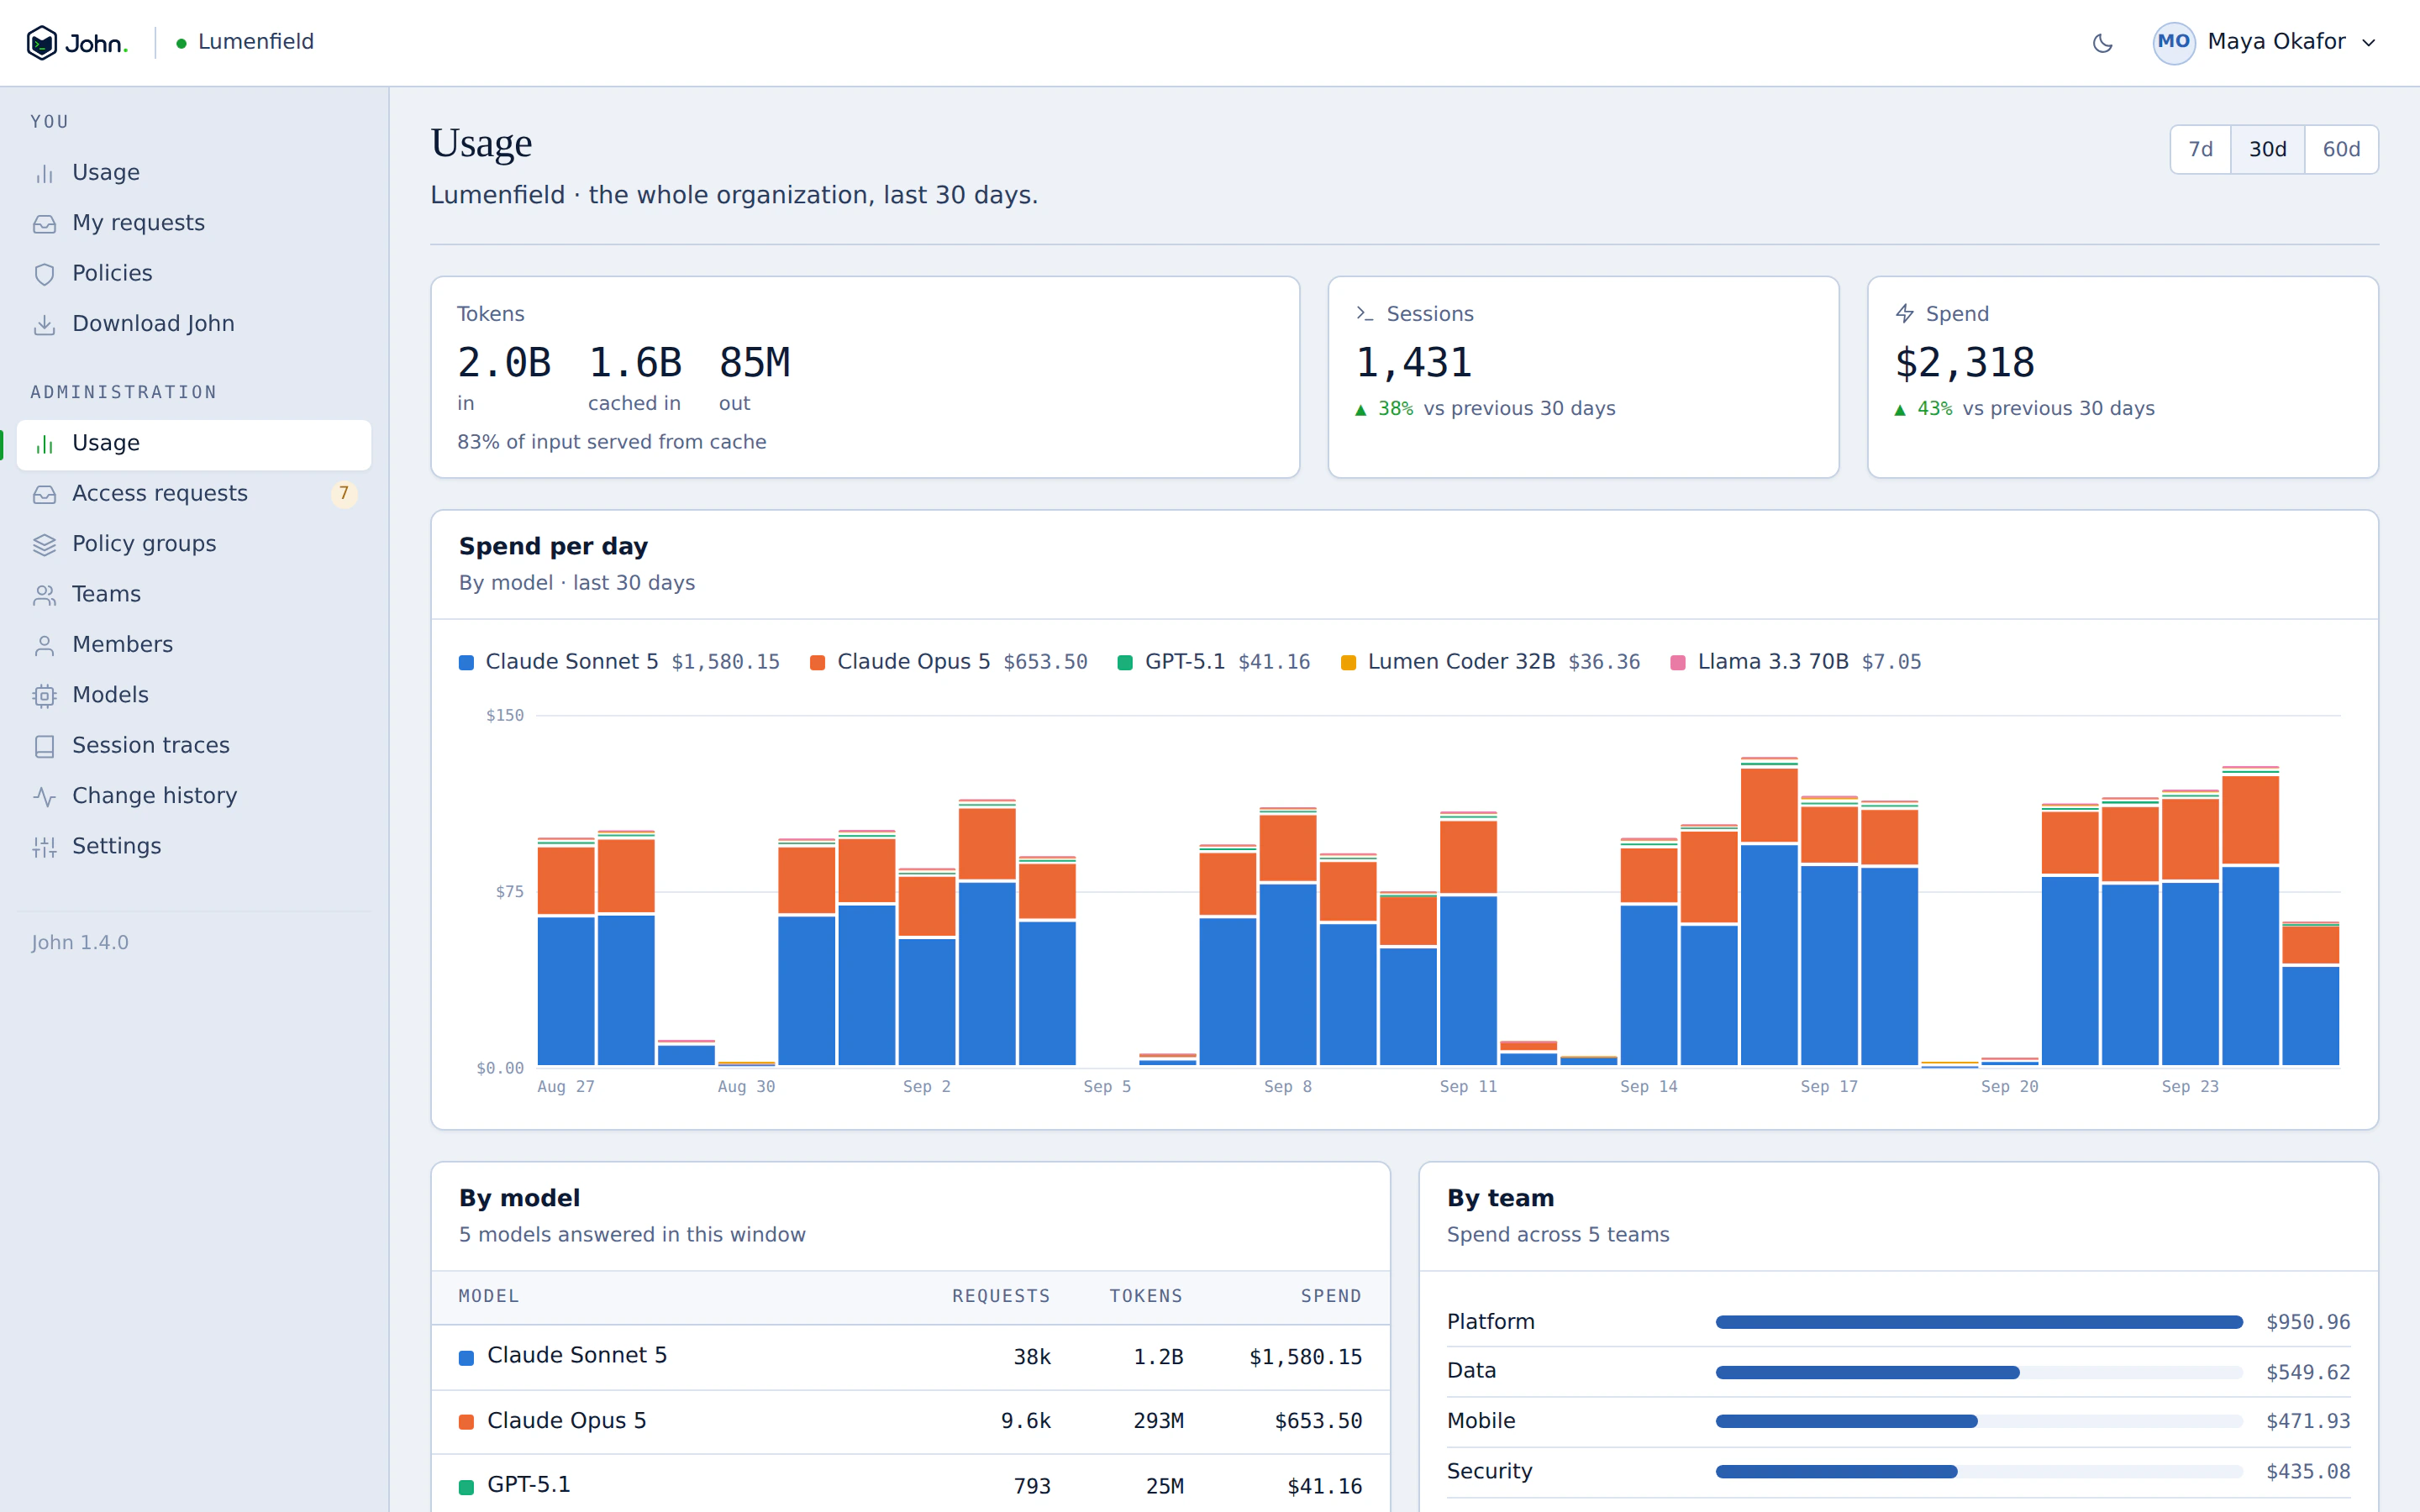Select the 30d range button

coord(2267,149)
